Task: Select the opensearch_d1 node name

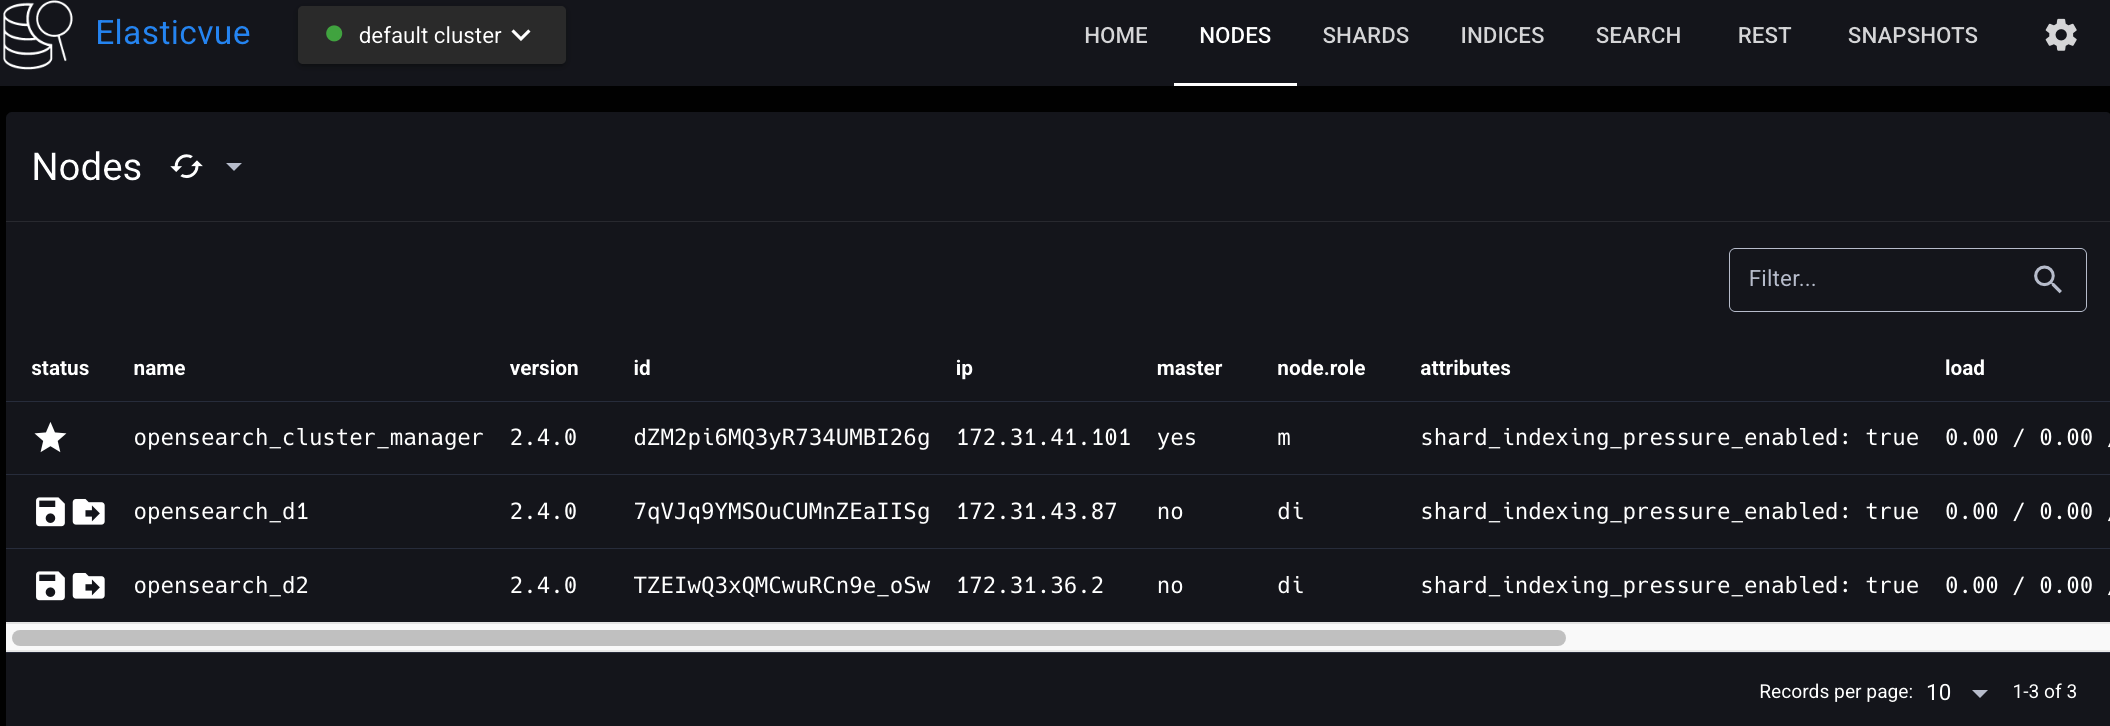Action: [221, 511]
